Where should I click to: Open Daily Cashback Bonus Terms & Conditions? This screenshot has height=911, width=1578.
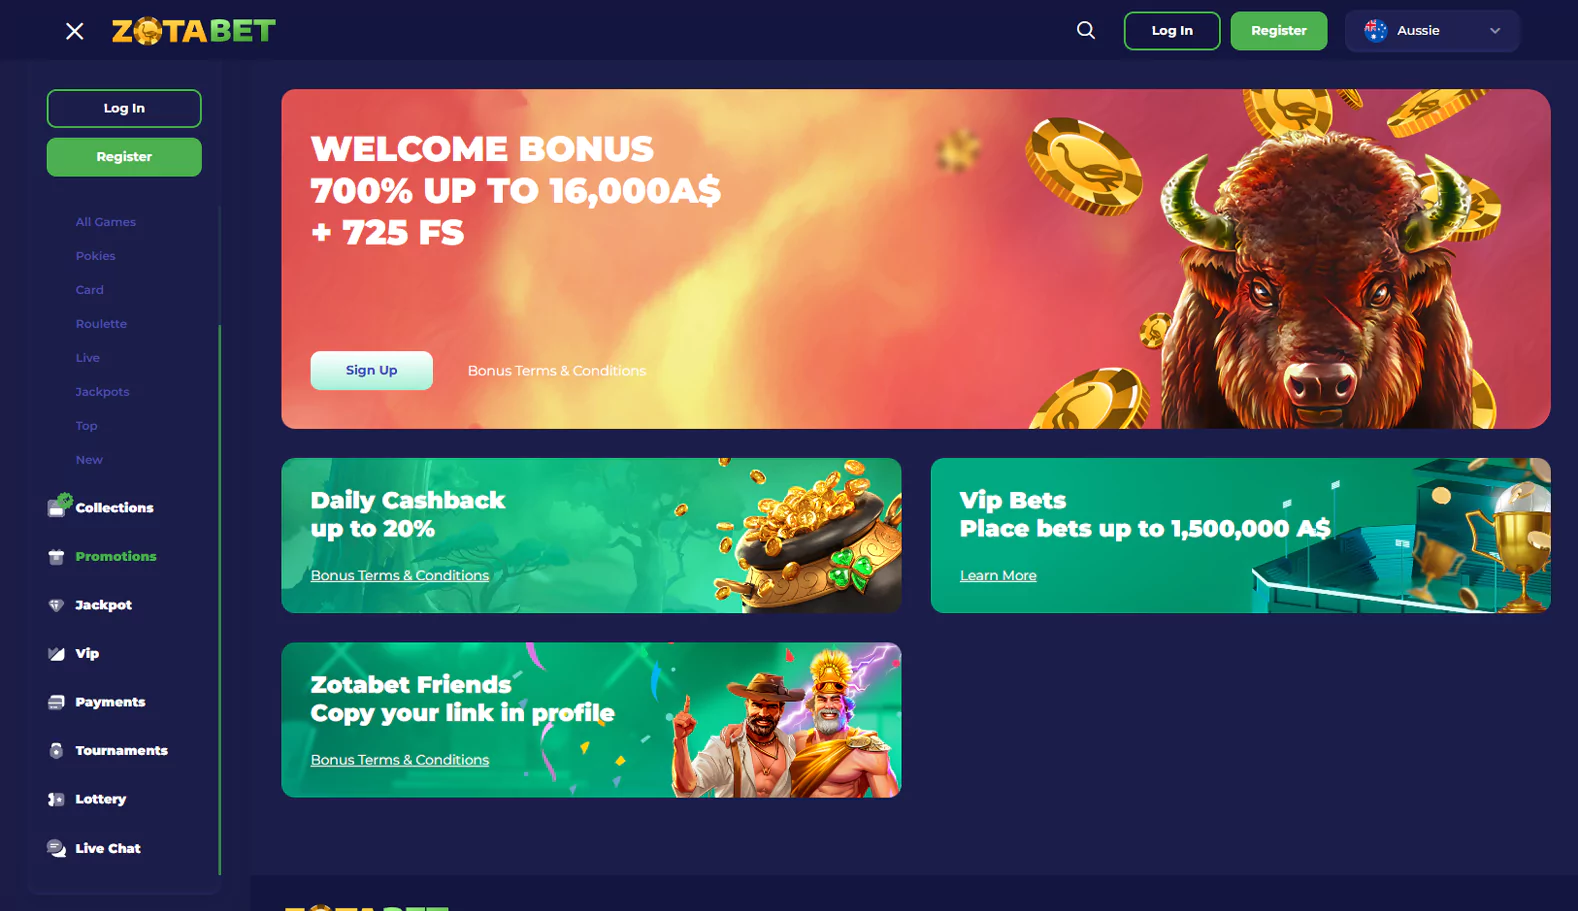point(400,576)
